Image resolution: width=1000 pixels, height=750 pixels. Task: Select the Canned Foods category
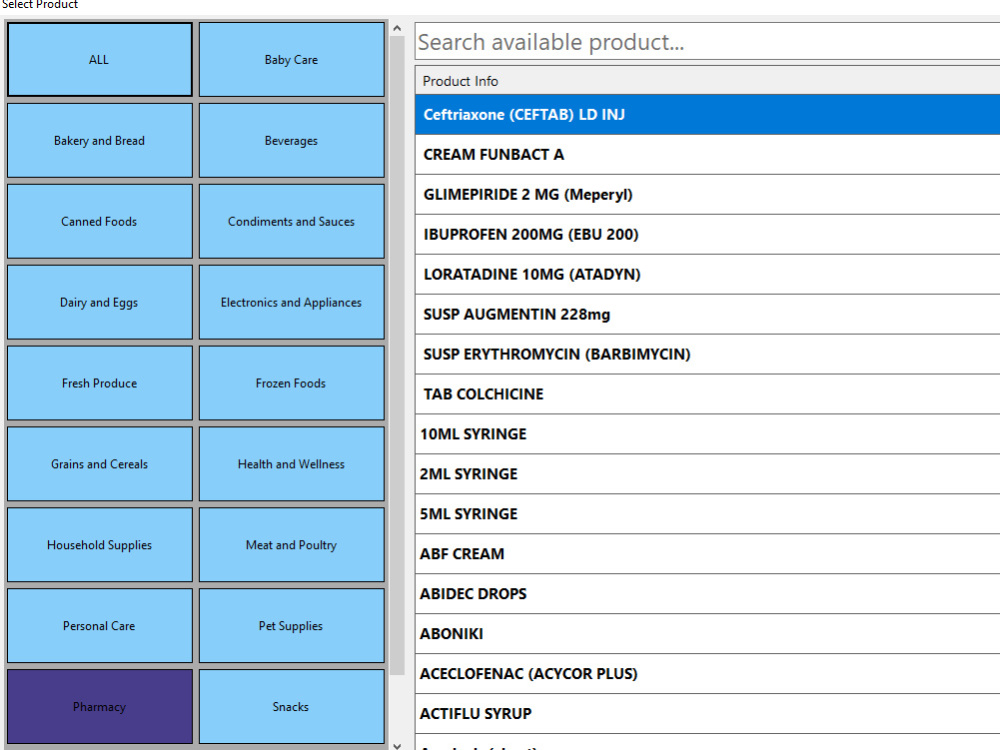[x=99, y=221]
